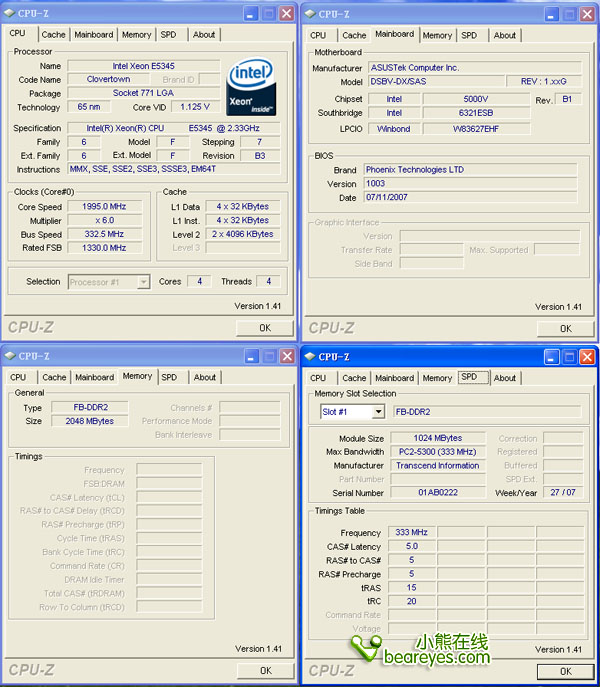Click BIOS Brand Phoenix Technologies LTD
This screenshot has width=600, height=687.
click(470, 170)
